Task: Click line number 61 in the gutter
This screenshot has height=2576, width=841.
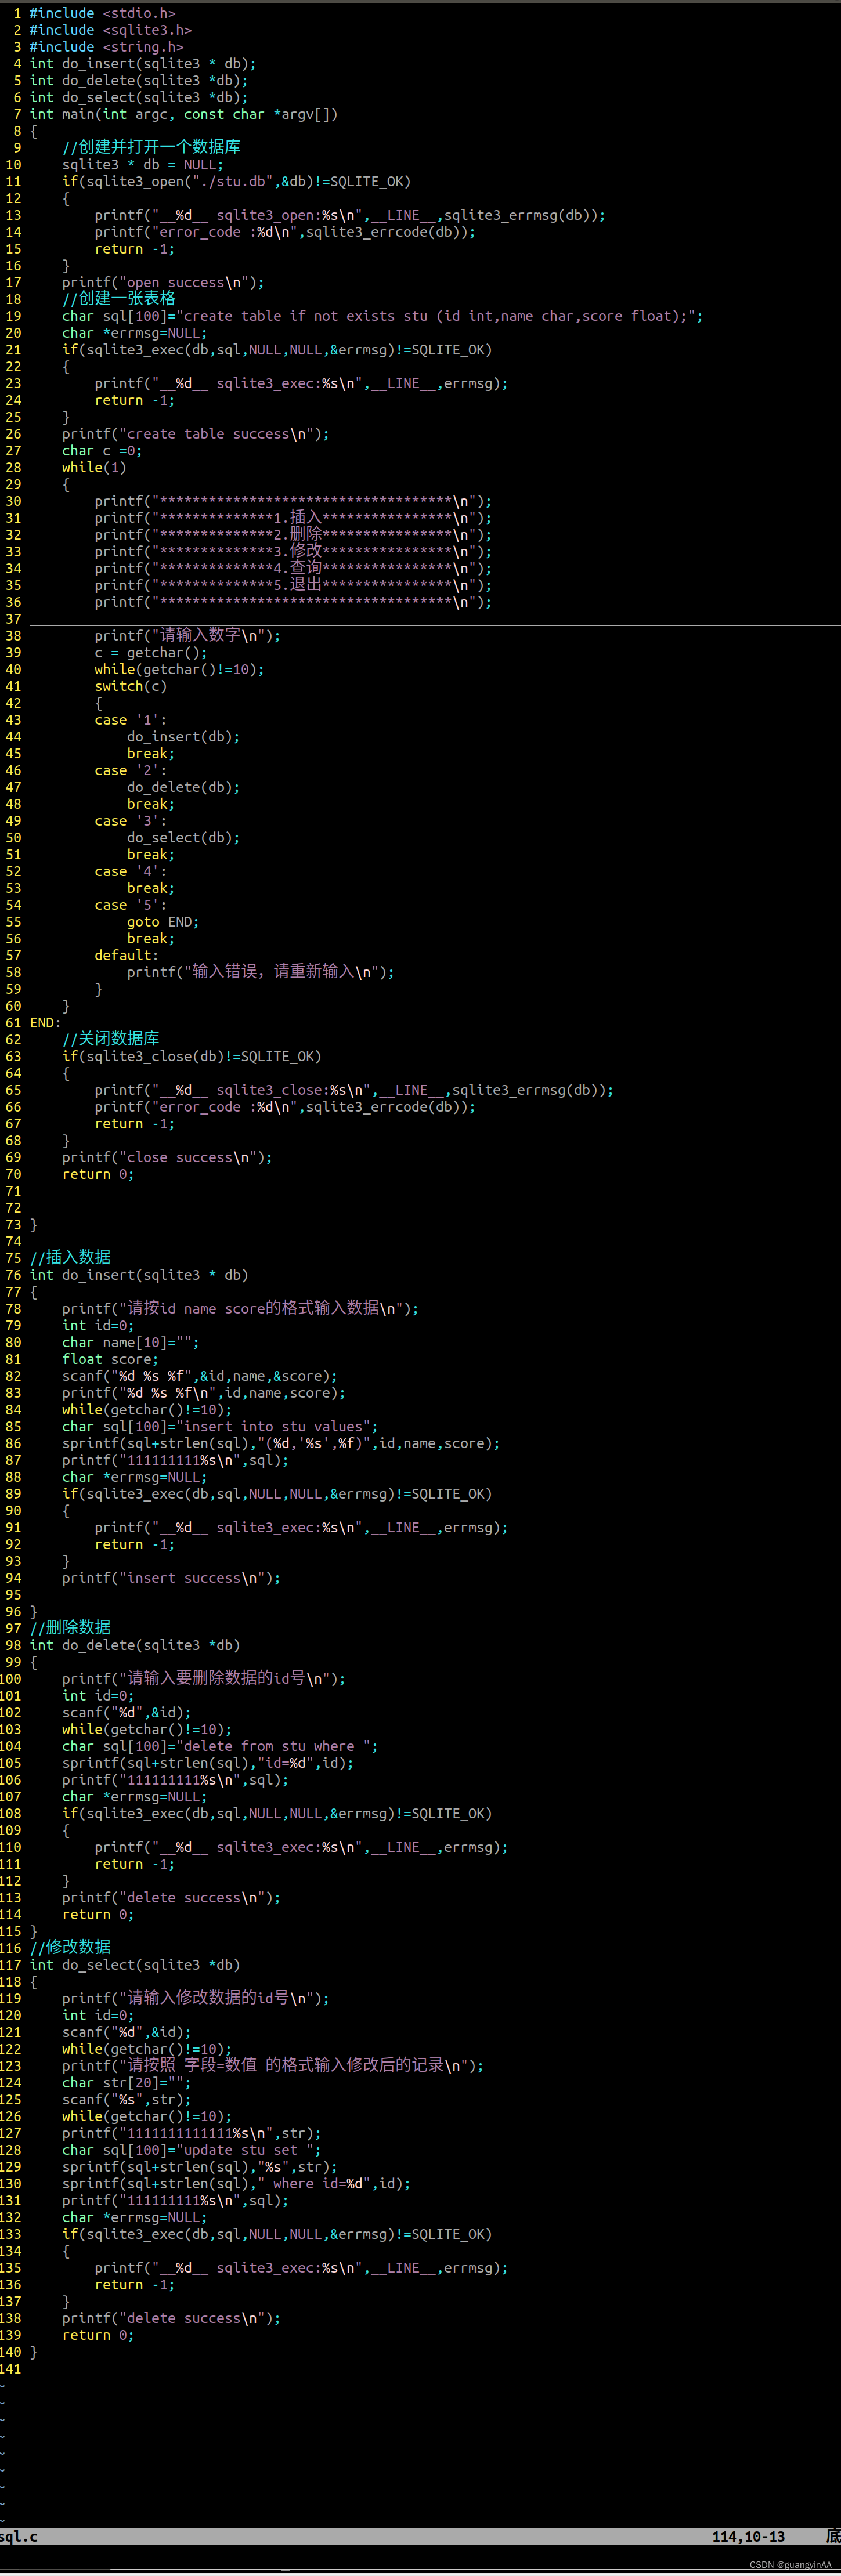Action: click(x=13, y=1023)
